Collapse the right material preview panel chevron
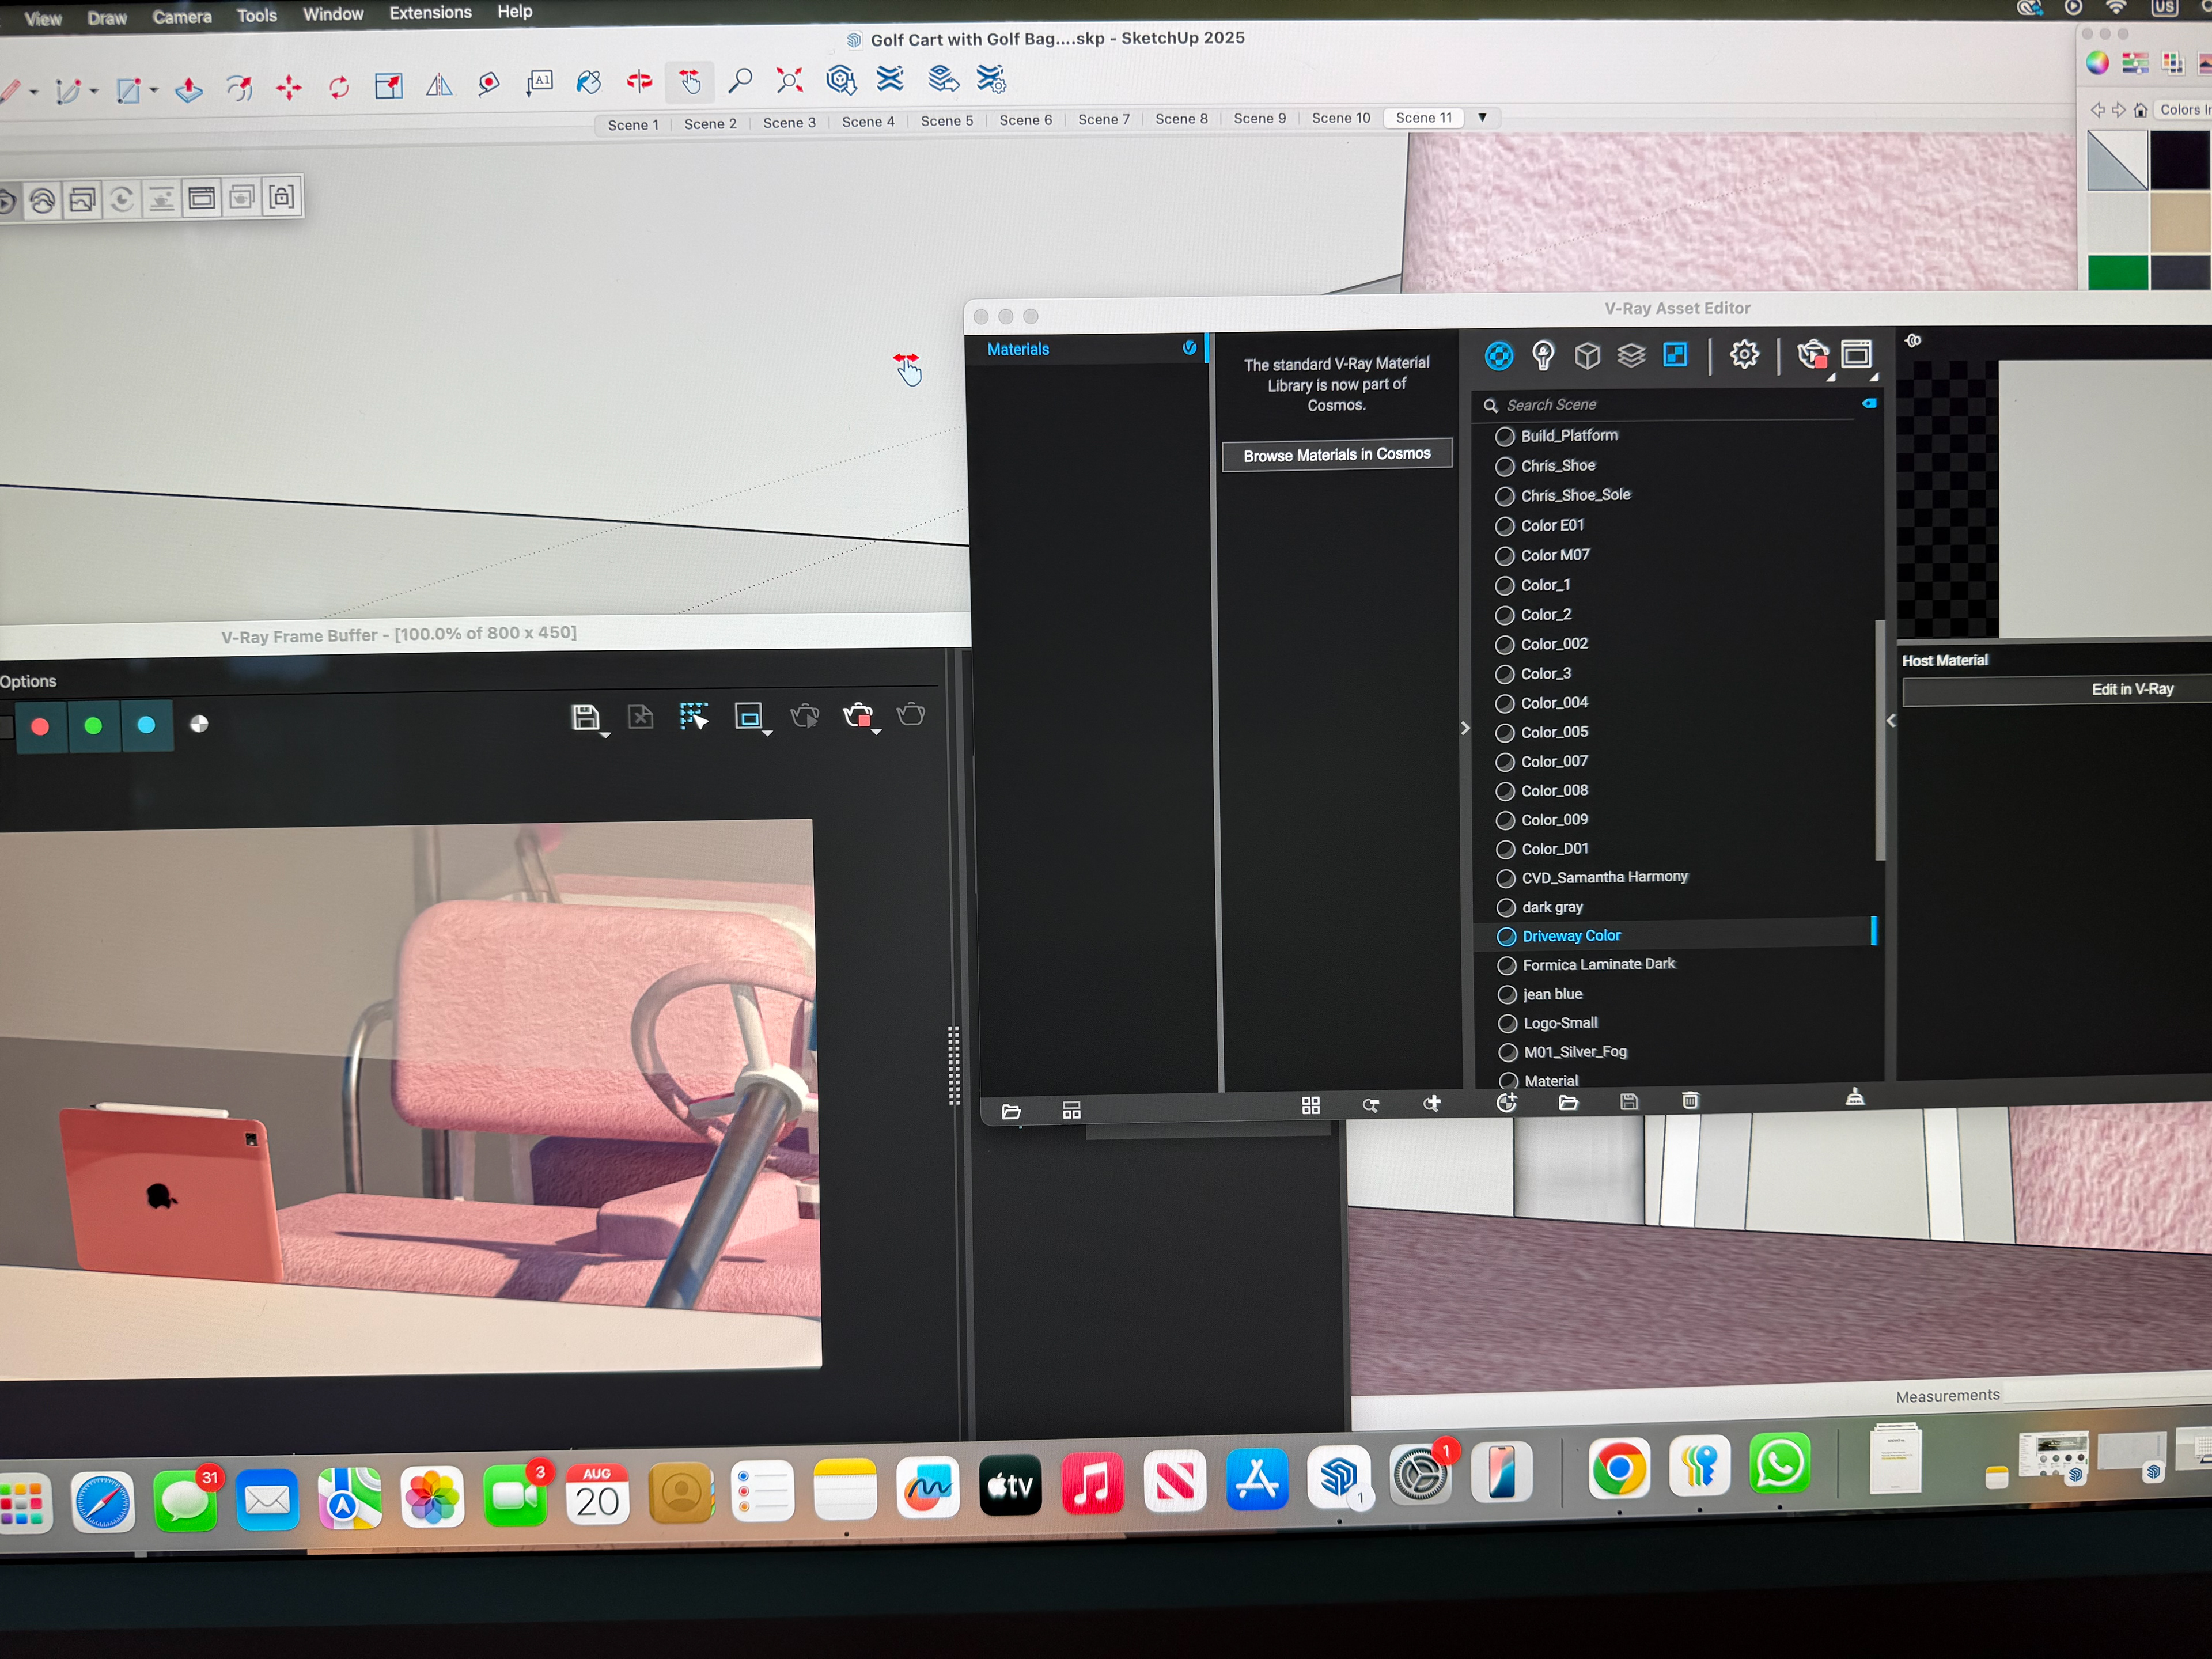The image size is (2212, 1659). pos(1890,720)
